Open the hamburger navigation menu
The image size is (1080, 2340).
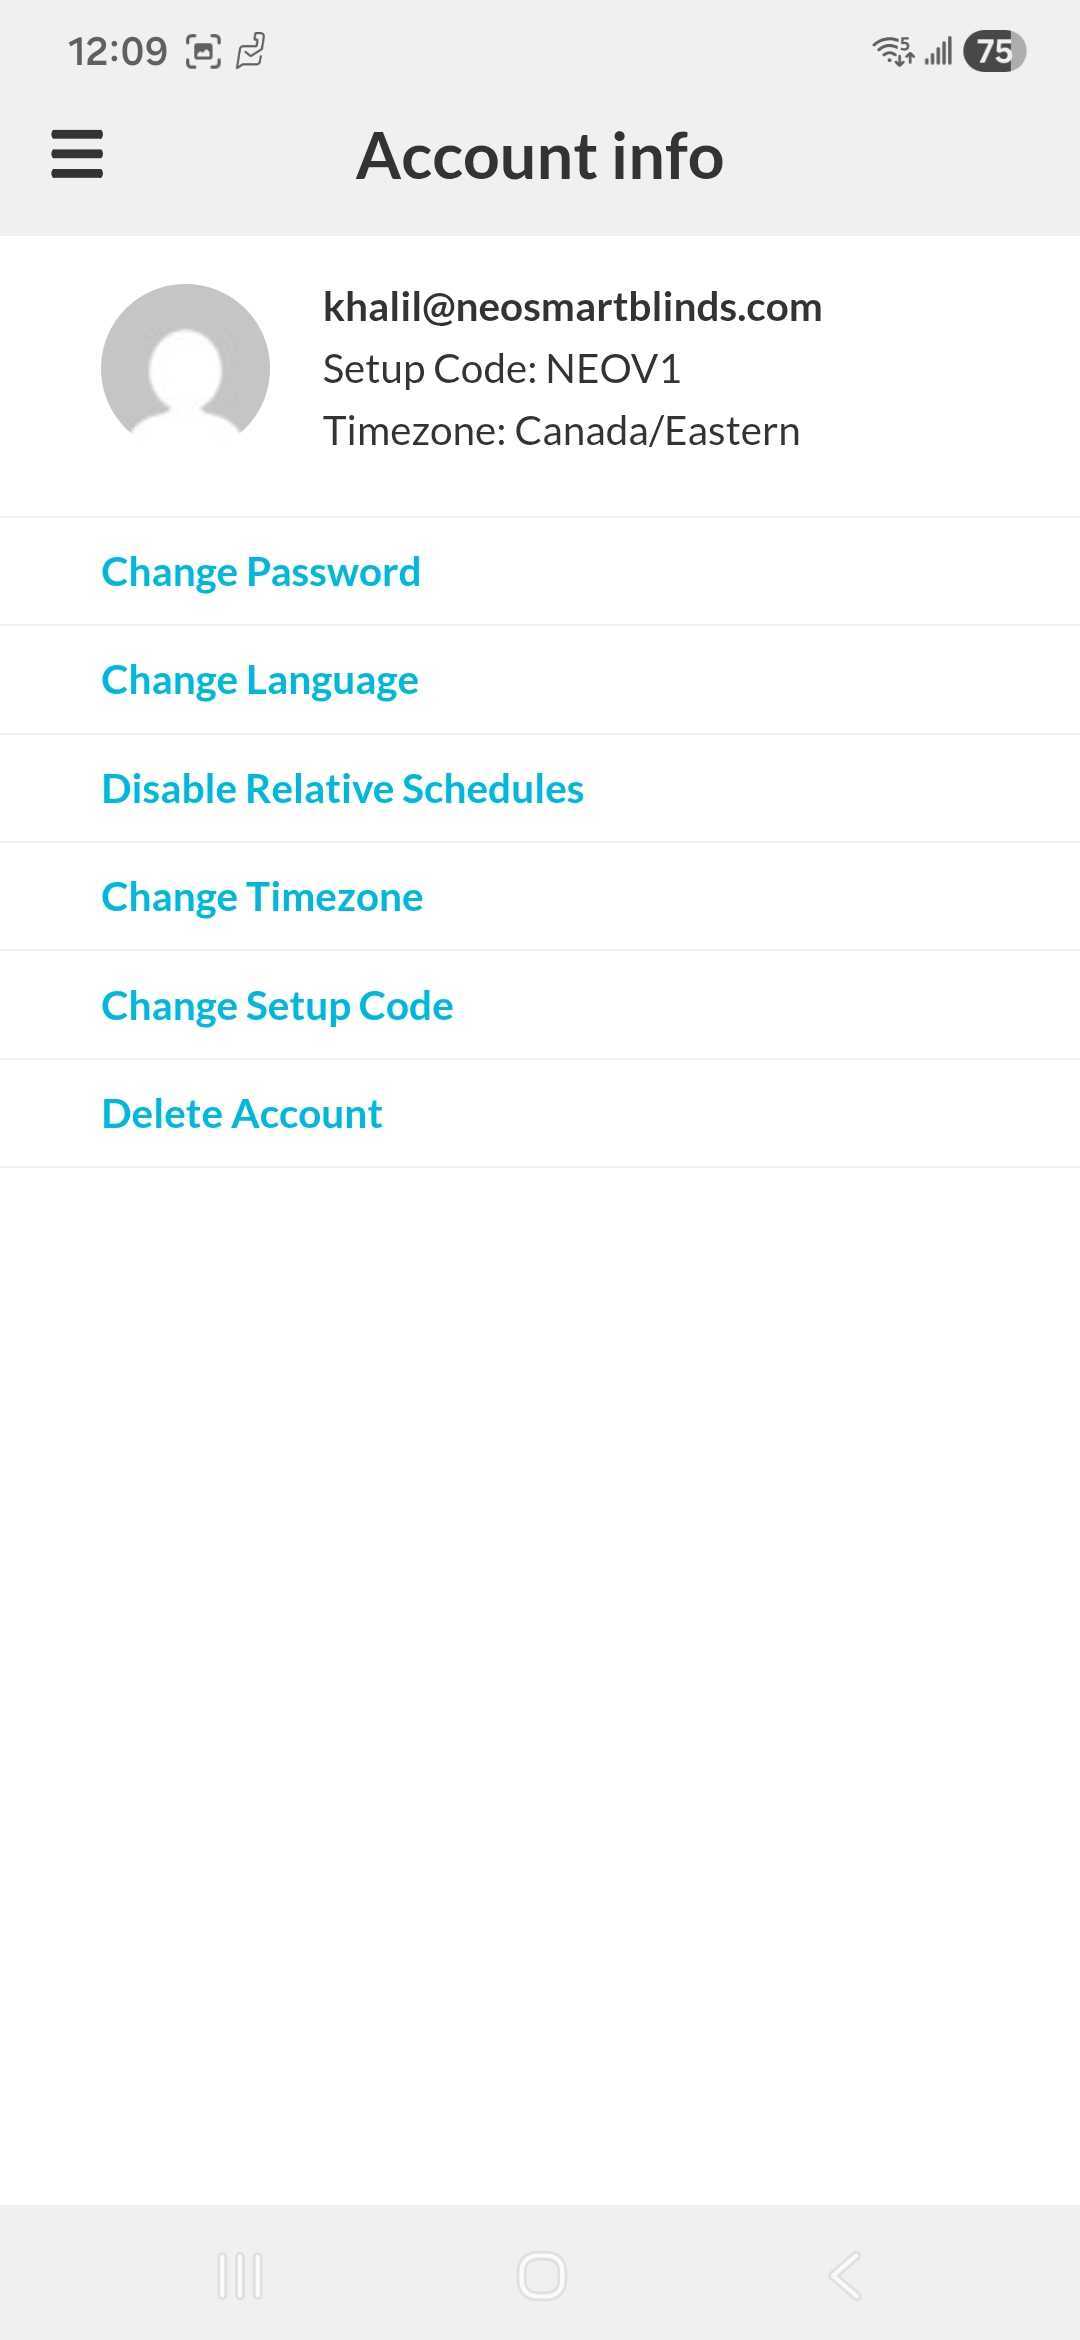[77, 155]
